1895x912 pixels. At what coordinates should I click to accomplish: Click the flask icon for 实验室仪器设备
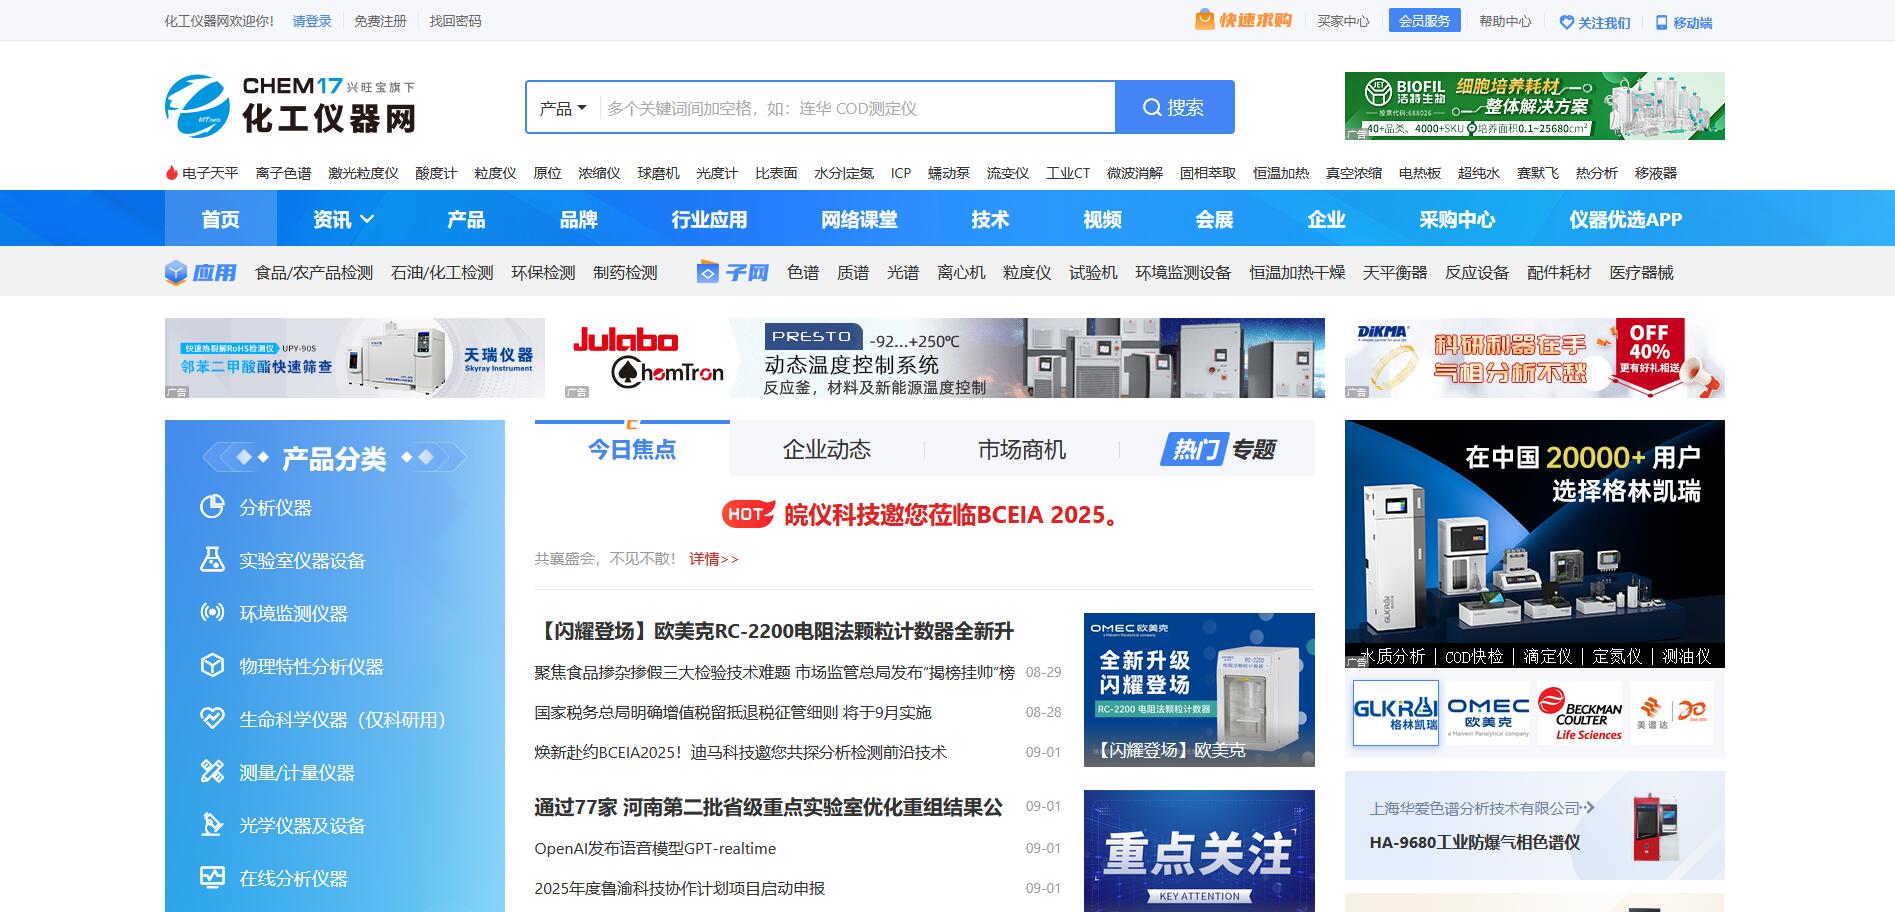click(212, 560)
